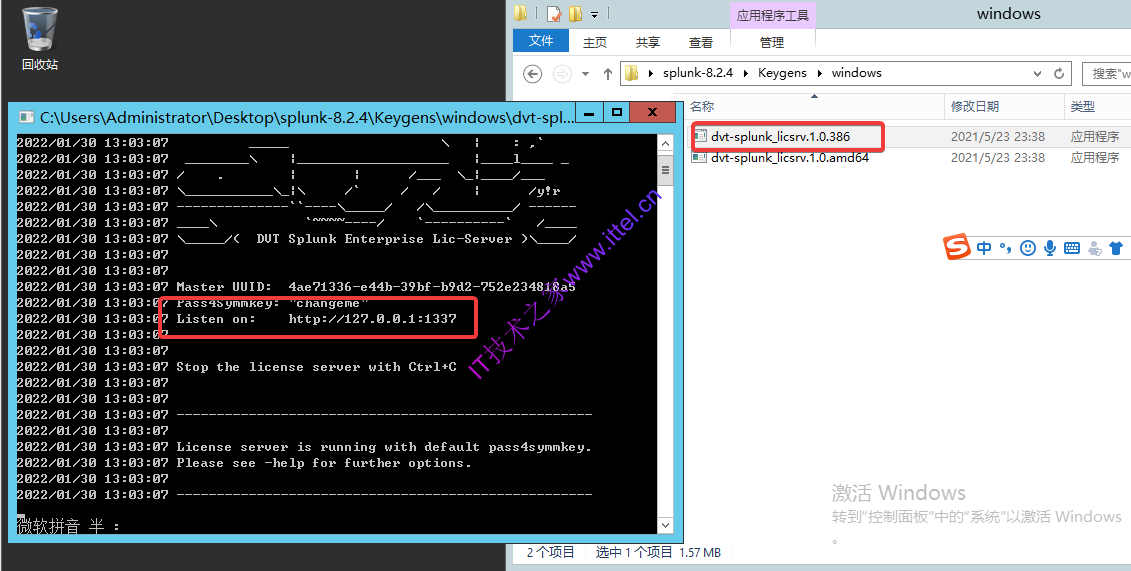
Task: Switch to the 管理 ribbon tab
Action: [772, 43]
